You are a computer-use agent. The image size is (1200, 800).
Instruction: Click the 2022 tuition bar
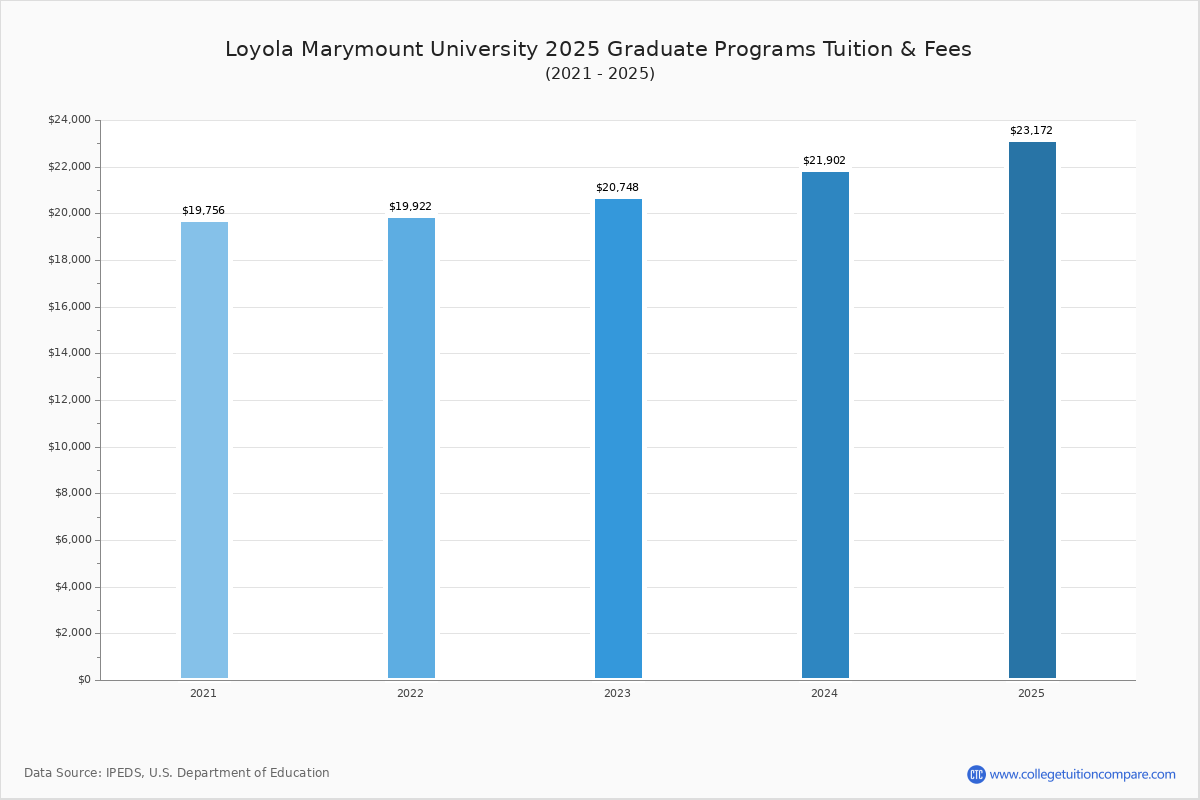coord(411,448)
